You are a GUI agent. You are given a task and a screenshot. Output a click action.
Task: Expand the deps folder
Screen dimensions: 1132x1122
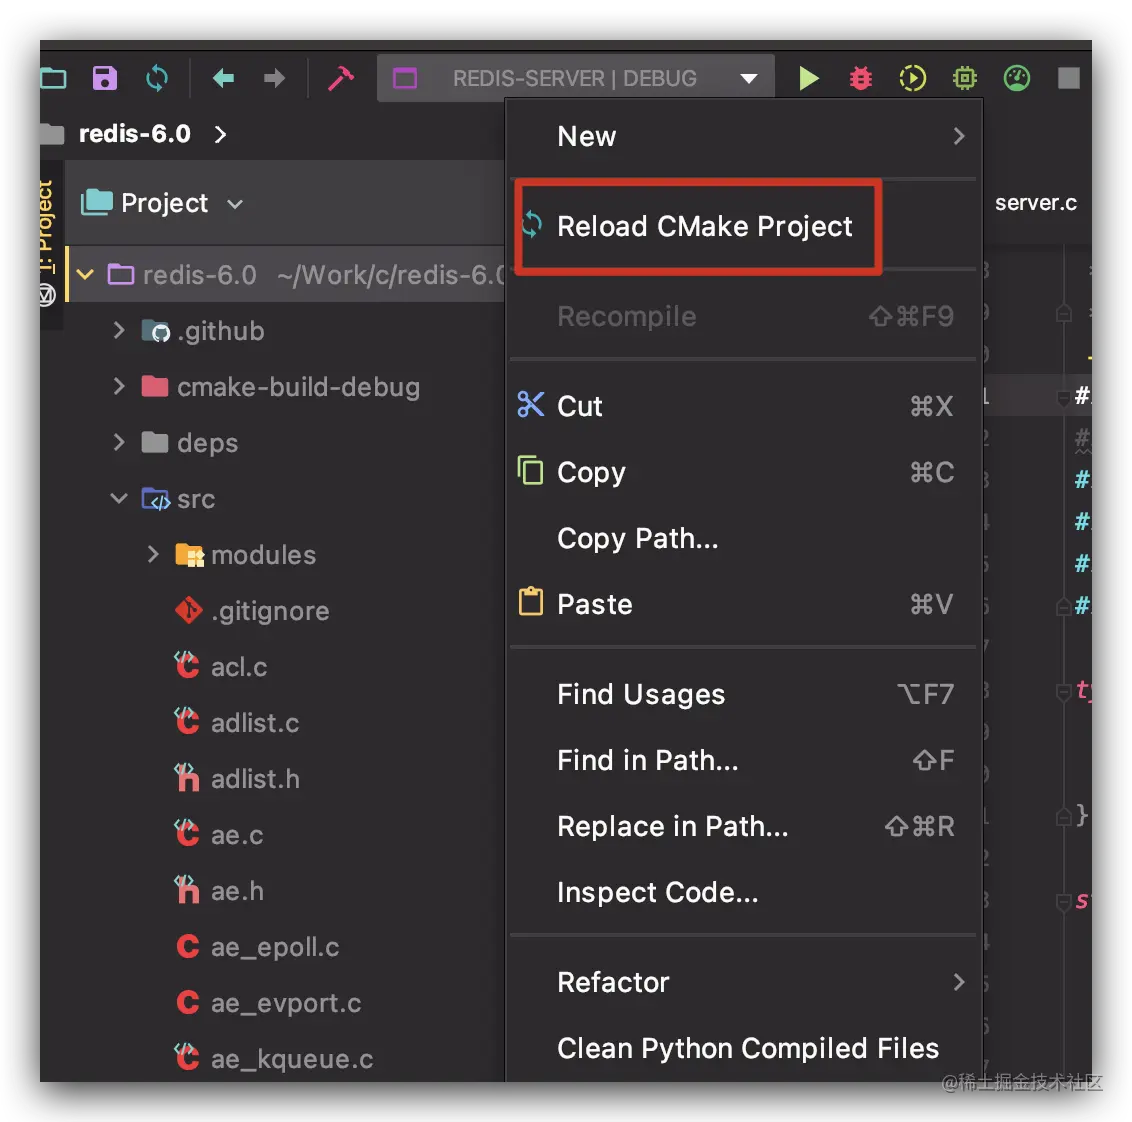pos(119,443)
